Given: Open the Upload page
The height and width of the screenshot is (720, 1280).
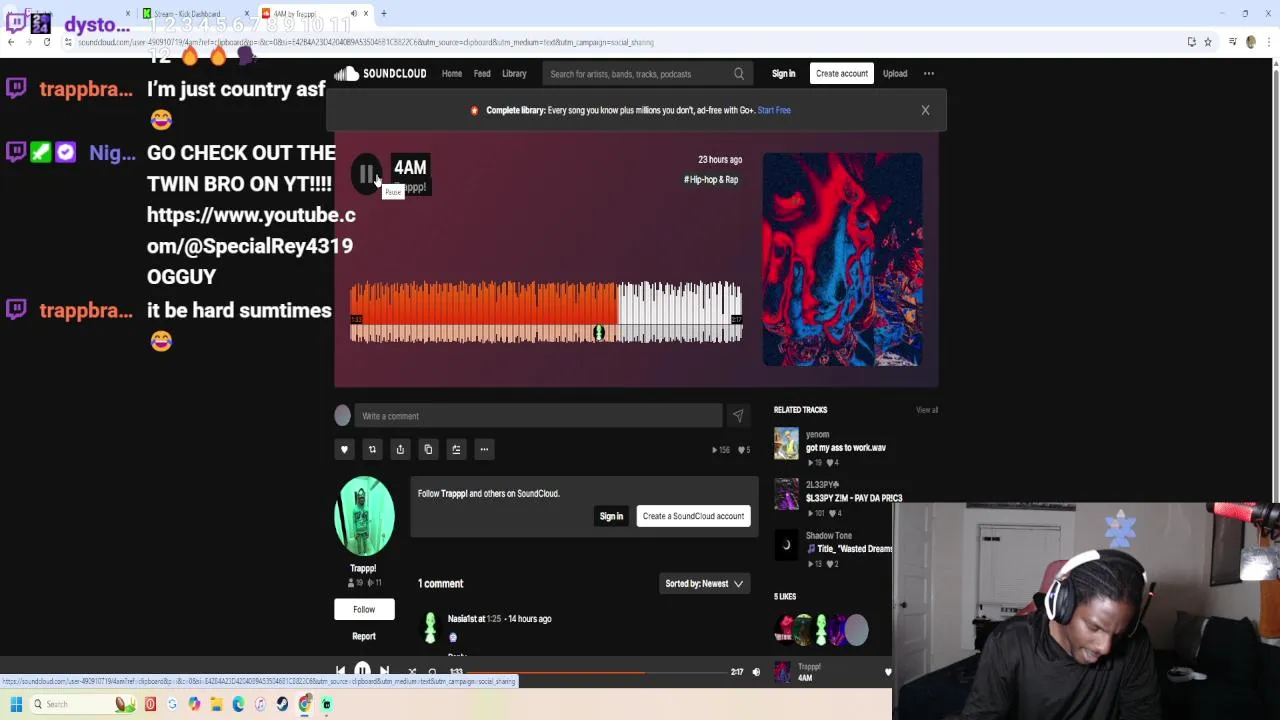Looking at the screenshot, I should 895,74.
